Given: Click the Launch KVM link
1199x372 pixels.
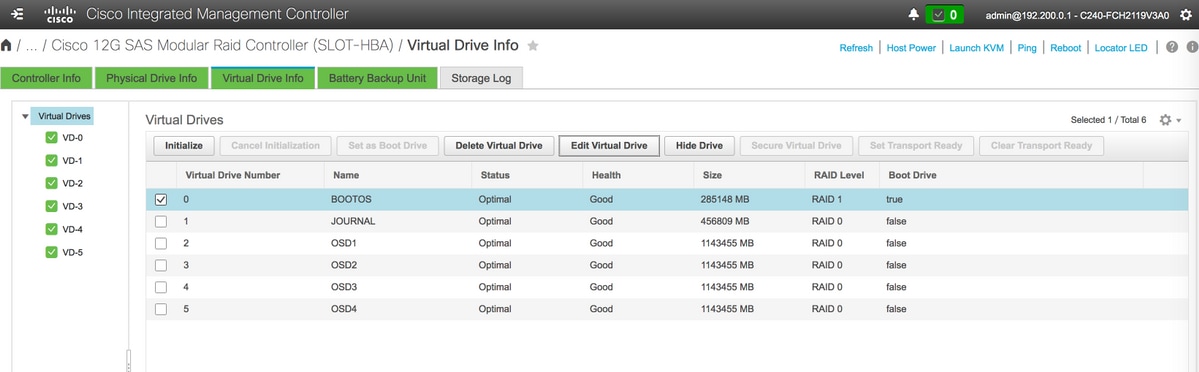Looking at the screenshot, I should point(976,47).
